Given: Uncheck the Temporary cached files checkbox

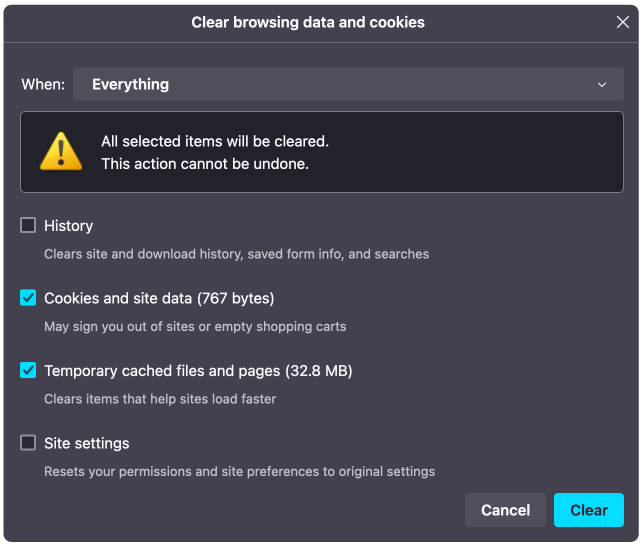Looking at the screenshot, I should click(x=28, y=370).
